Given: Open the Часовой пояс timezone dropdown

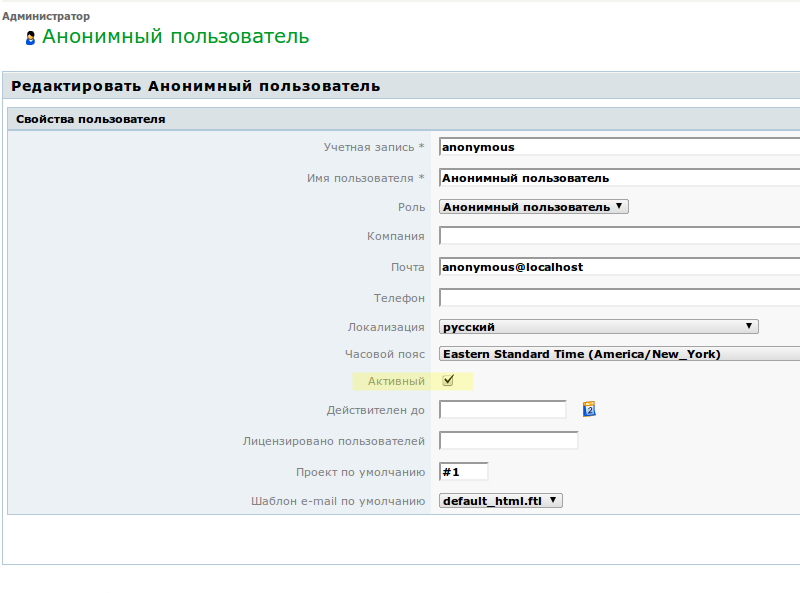Looking at the screenshot, I should pyautogui.click(x=620, y=354).
